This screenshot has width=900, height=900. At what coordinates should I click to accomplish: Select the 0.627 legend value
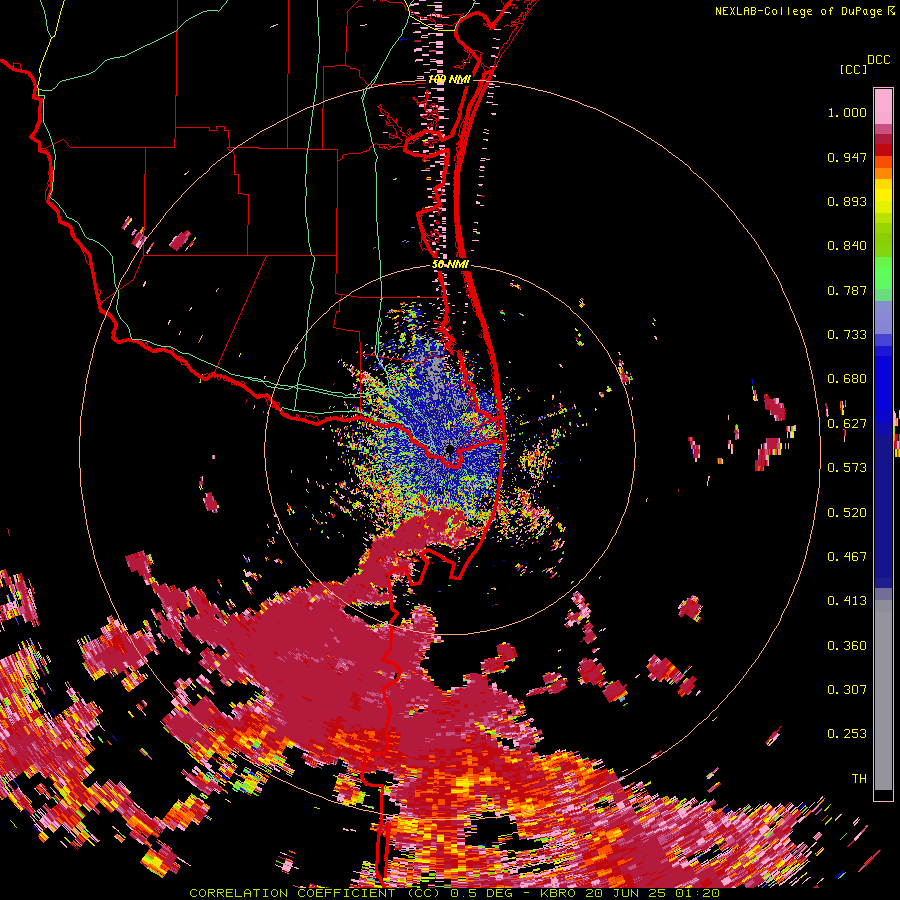click(847, 424)
